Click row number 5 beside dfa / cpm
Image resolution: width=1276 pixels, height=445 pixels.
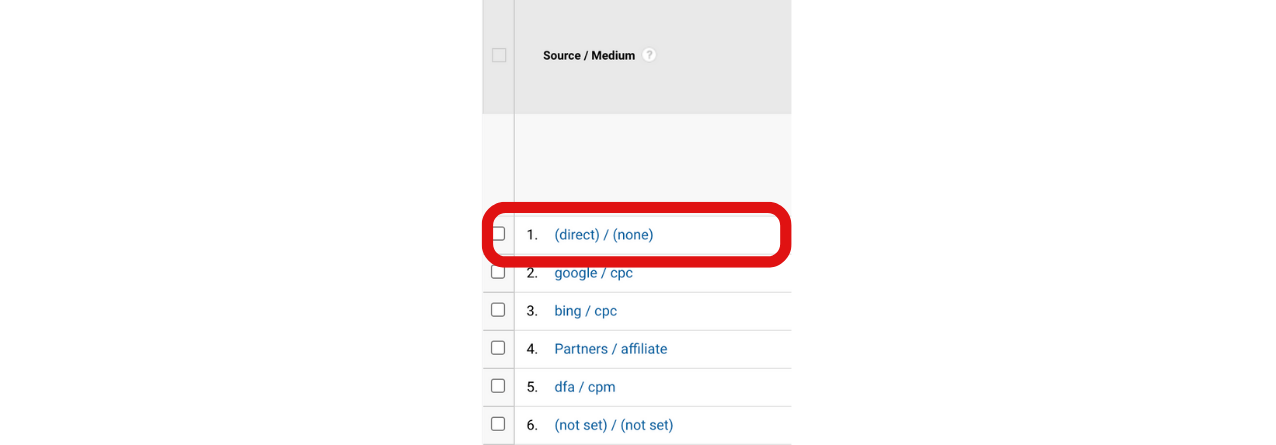[532, 387]
